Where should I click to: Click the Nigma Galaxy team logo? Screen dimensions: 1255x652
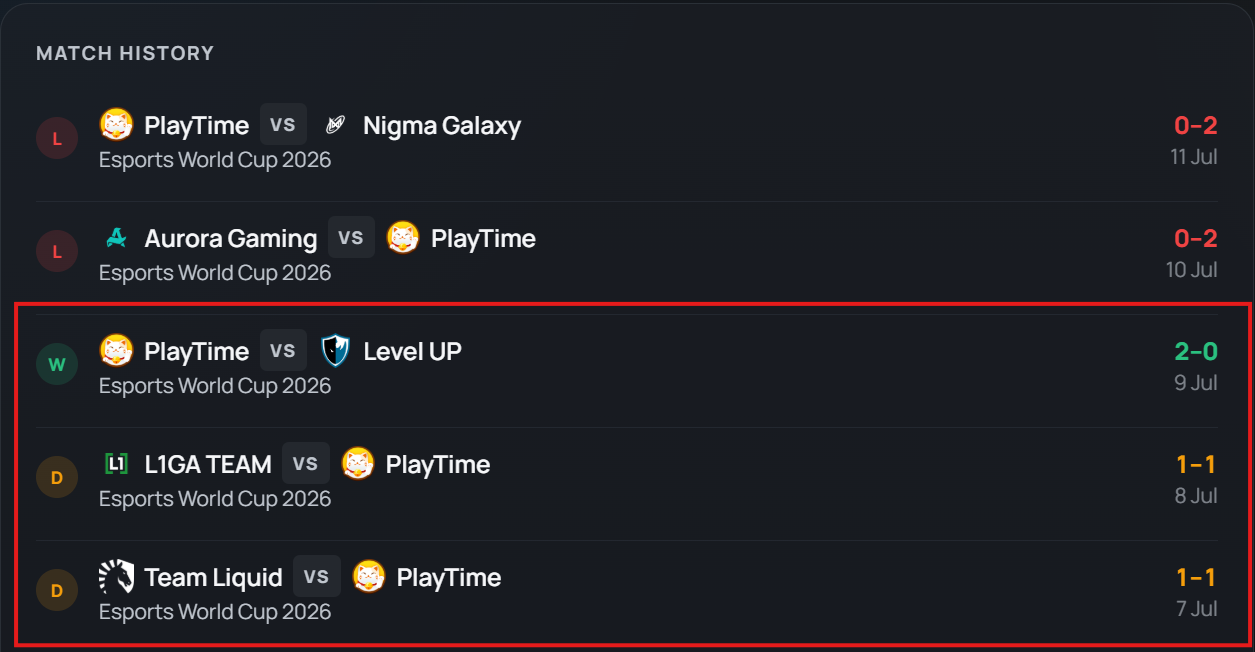[x=335, y=125]
